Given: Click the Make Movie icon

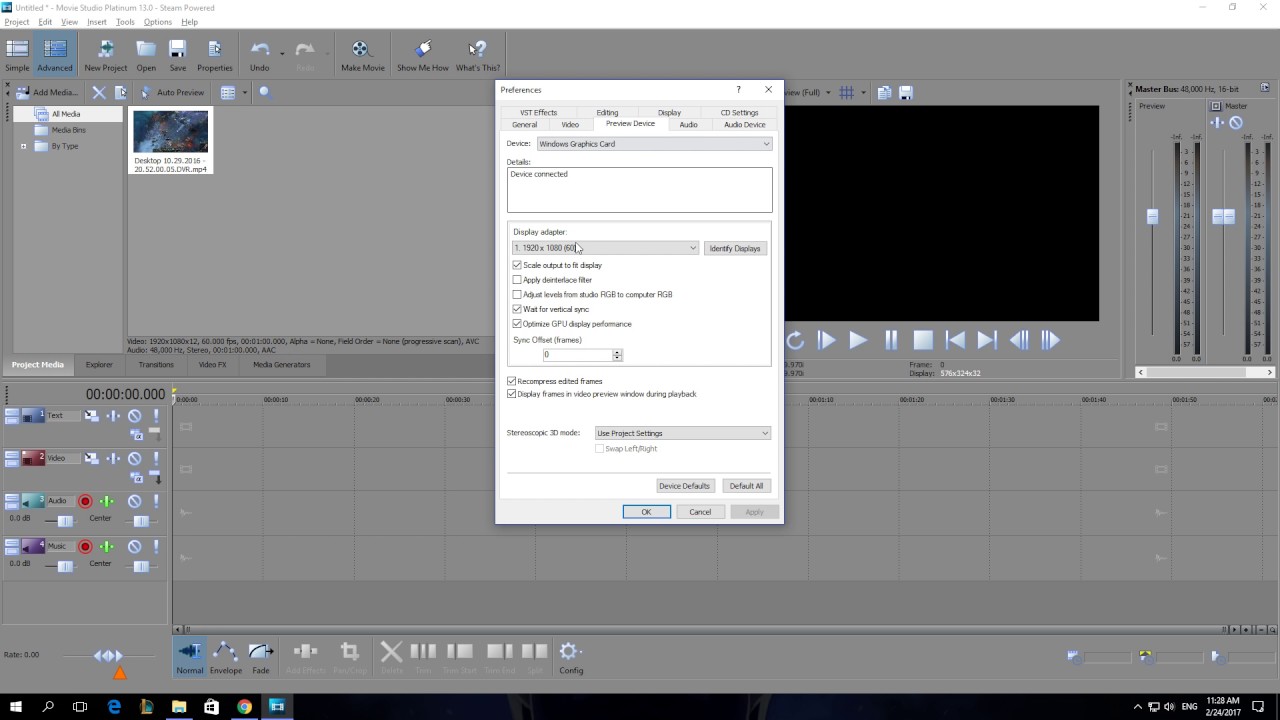Looking at the screenshot, I should [362, 56].
